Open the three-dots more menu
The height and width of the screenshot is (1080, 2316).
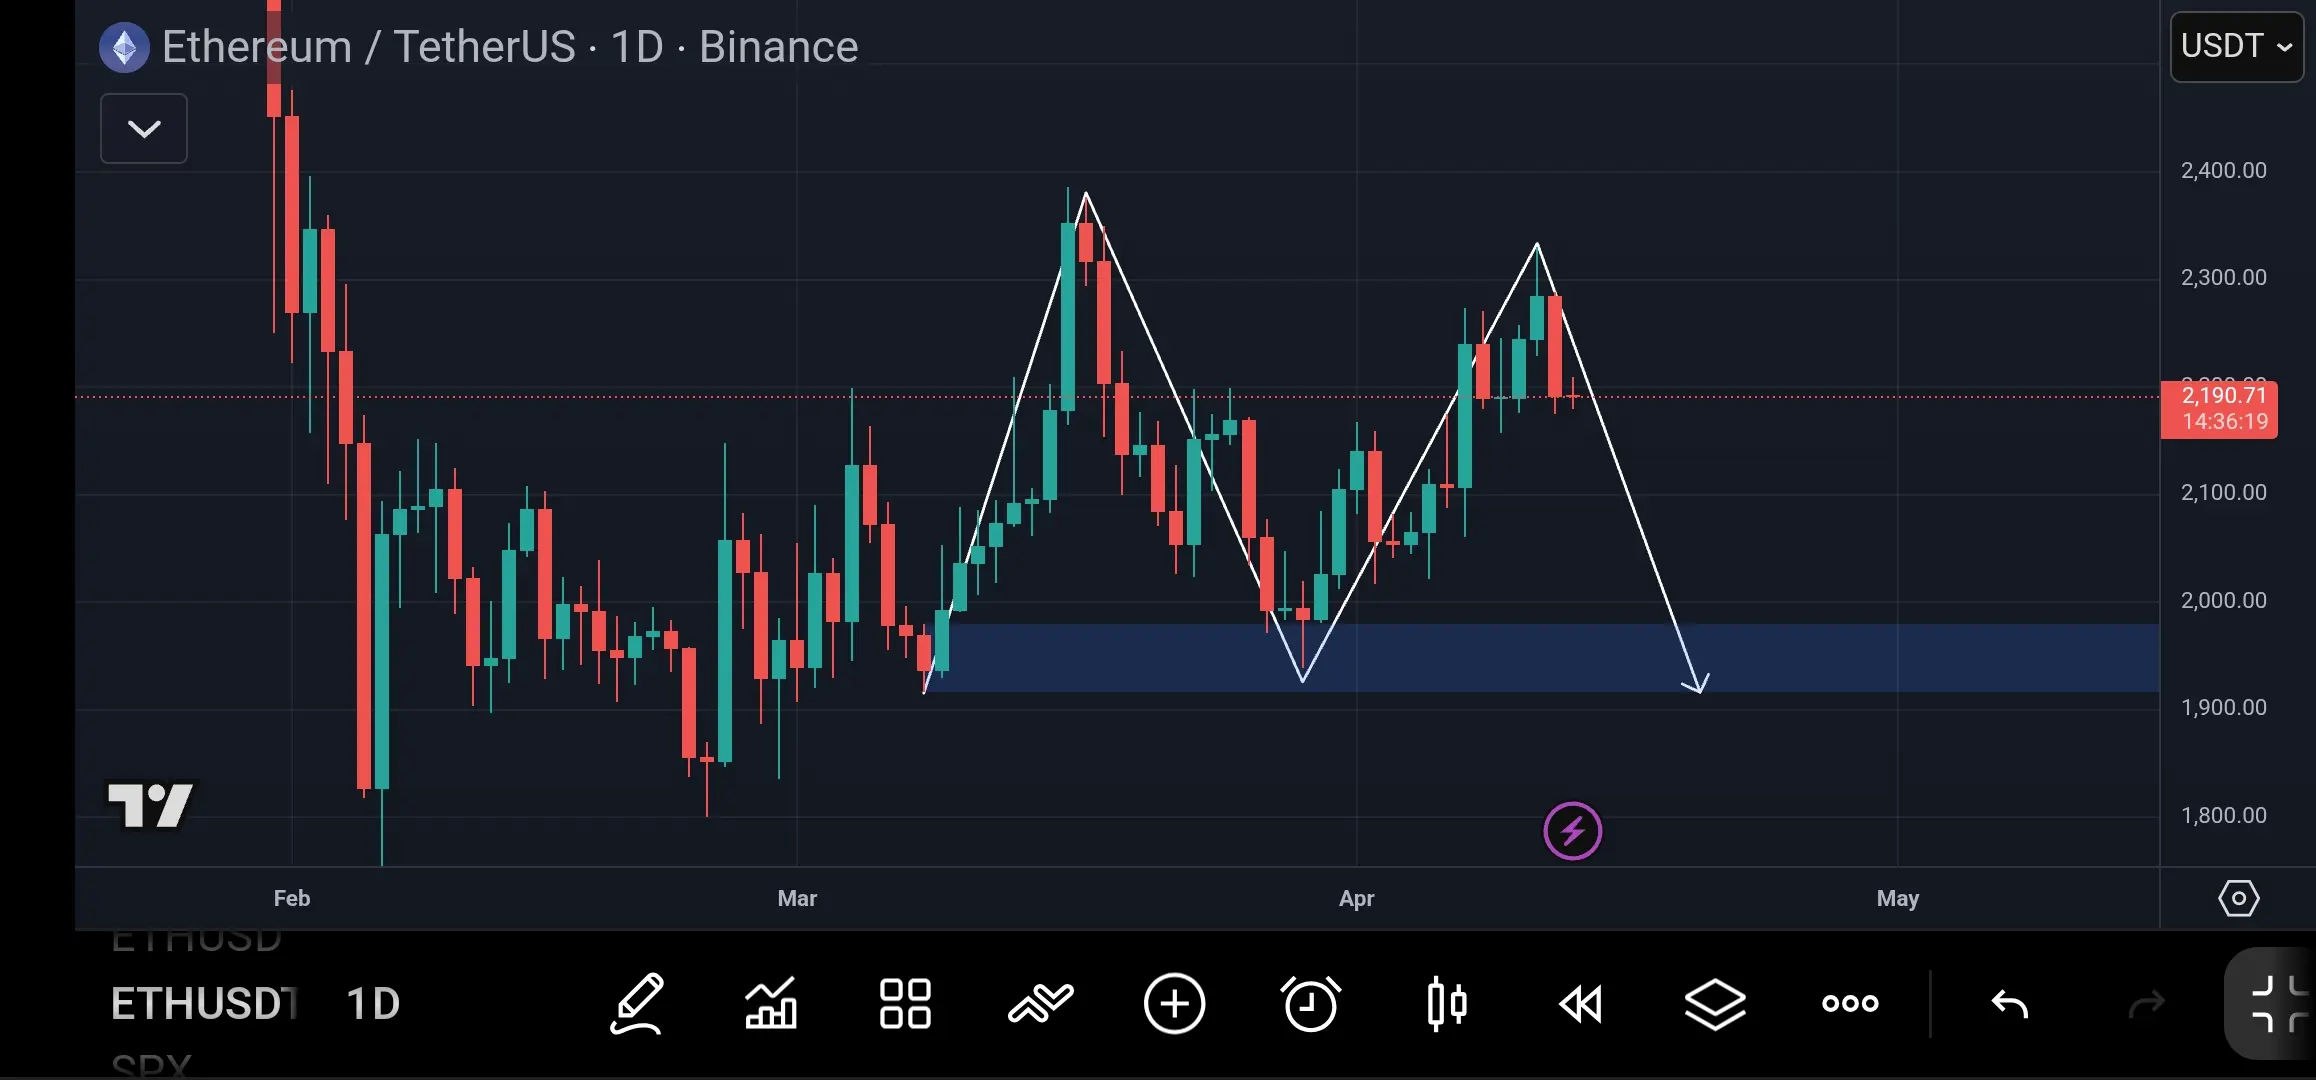(1850, 1003)
